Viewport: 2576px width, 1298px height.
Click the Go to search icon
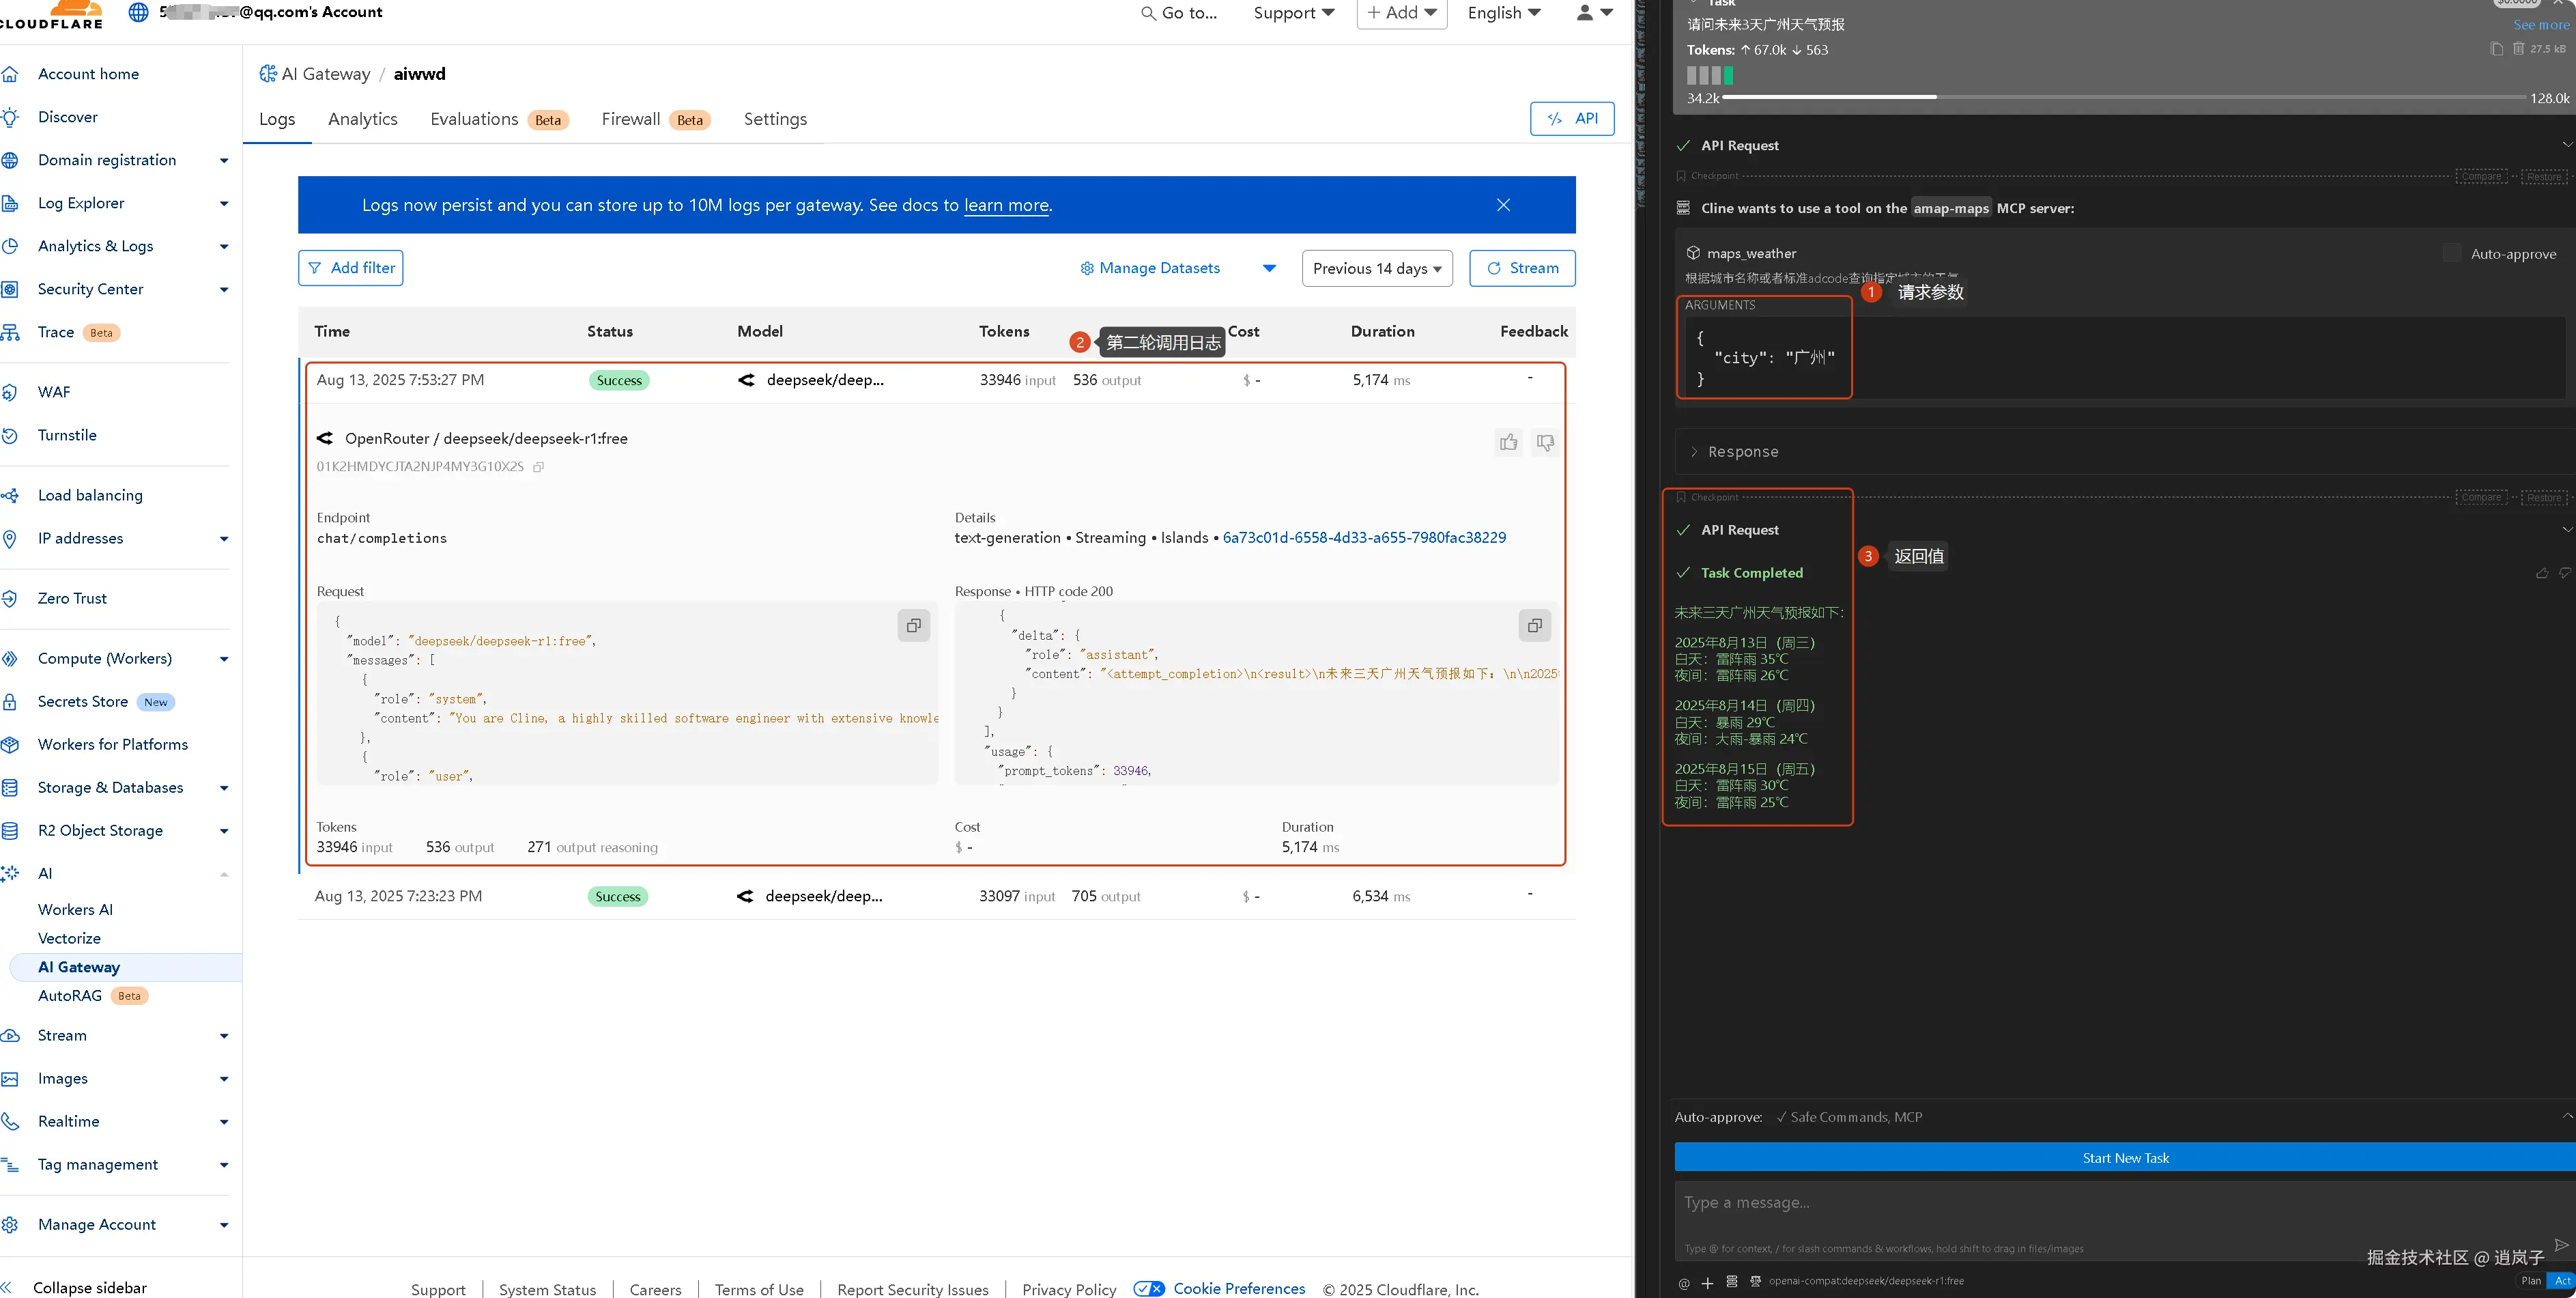coord(1148,13)
